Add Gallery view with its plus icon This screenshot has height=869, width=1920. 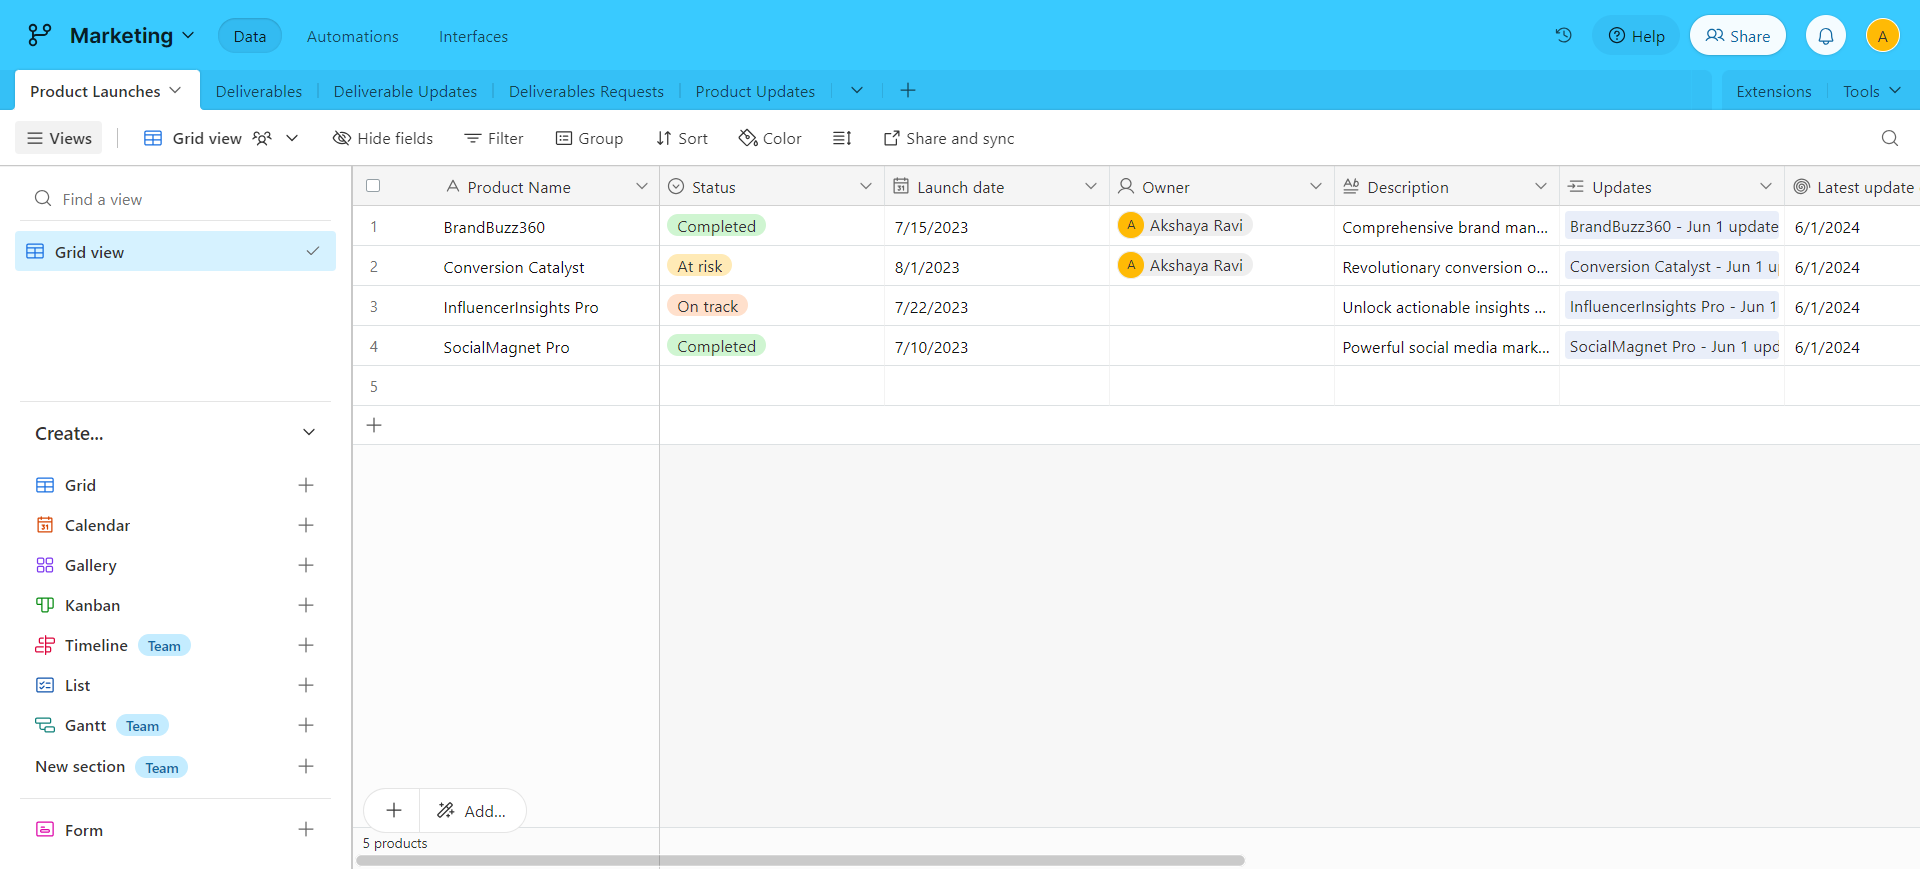(x=306, y=565)
